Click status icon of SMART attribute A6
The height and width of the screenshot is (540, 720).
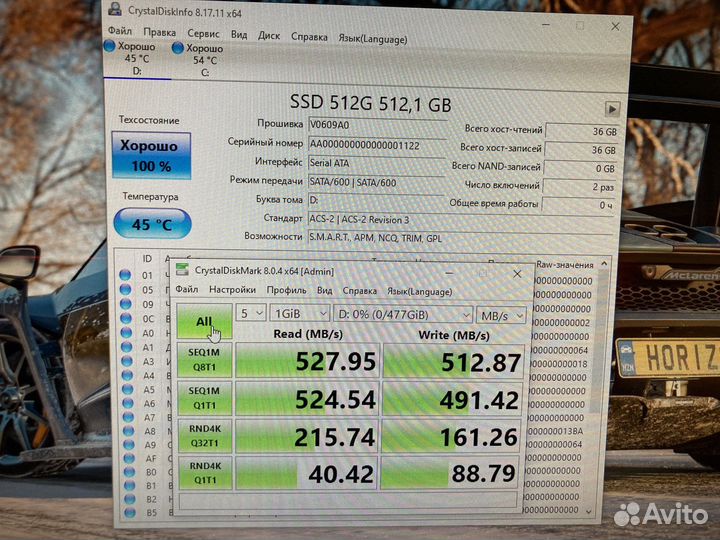point(128,403)
